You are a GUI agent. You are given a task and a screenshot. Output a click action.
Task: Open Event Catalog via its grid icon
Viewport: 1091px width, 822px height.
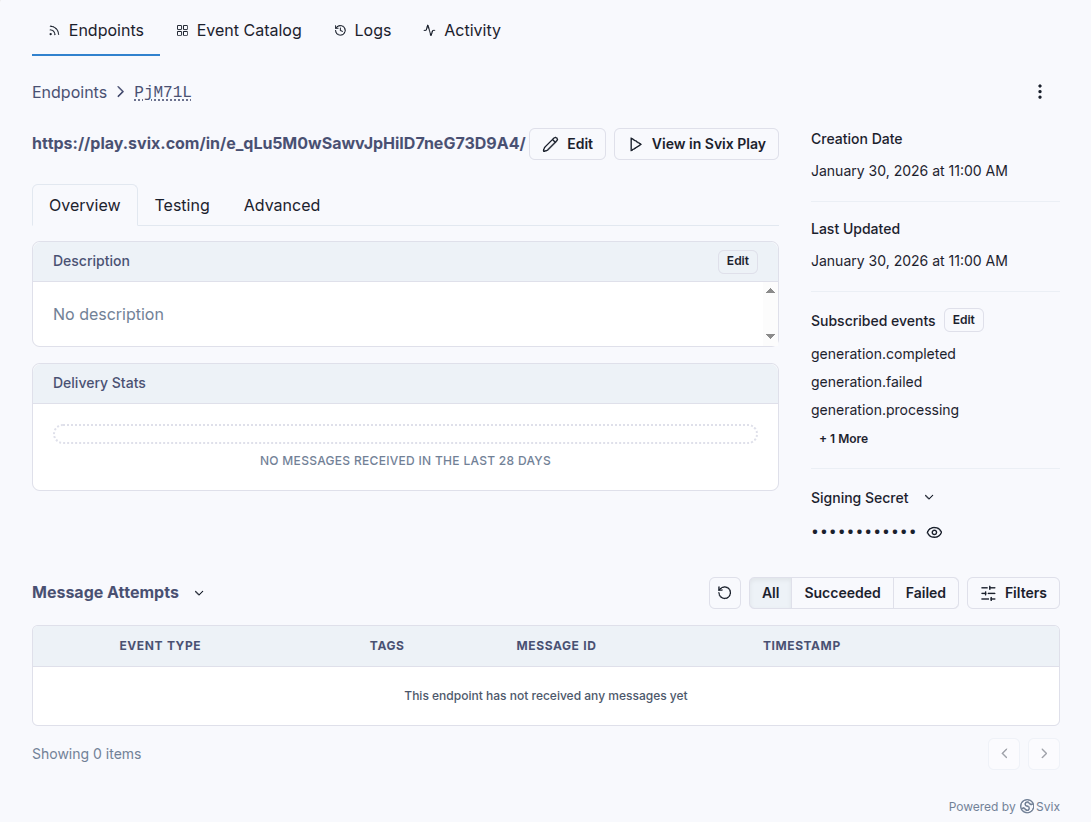point(182,30)
